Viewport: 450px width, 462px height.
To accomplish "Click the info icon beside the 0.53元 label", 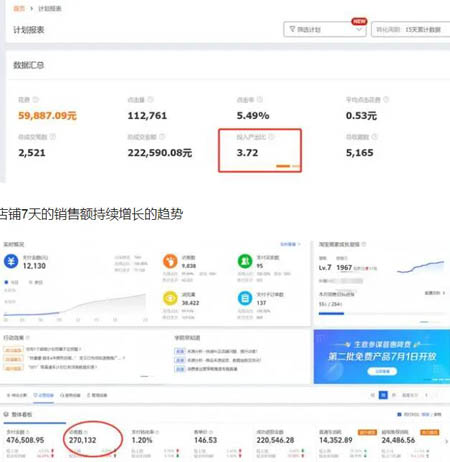I will point(386,99).
